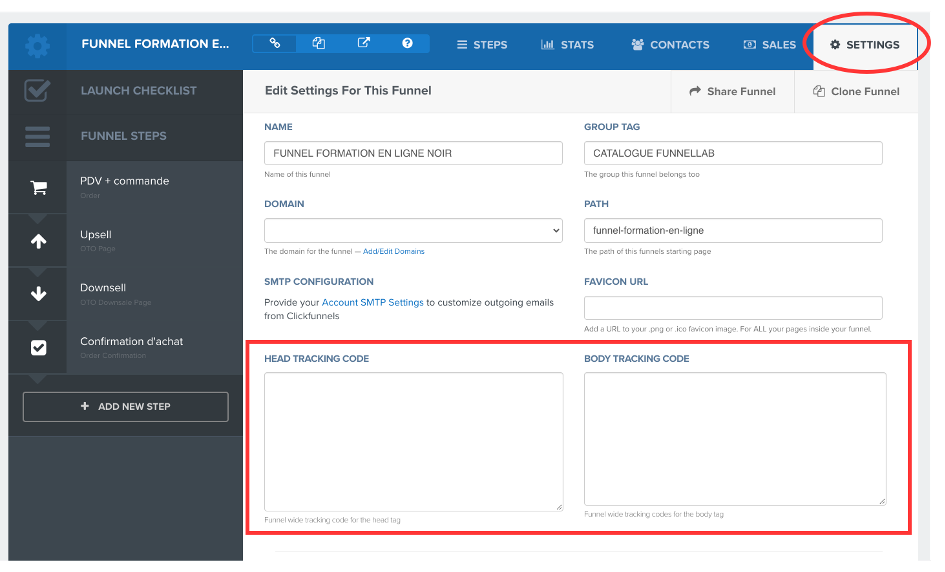The height and width of the screenshot is (572, 945).
Task: Open Account SMTP Settings link
Action: point(372,303)
